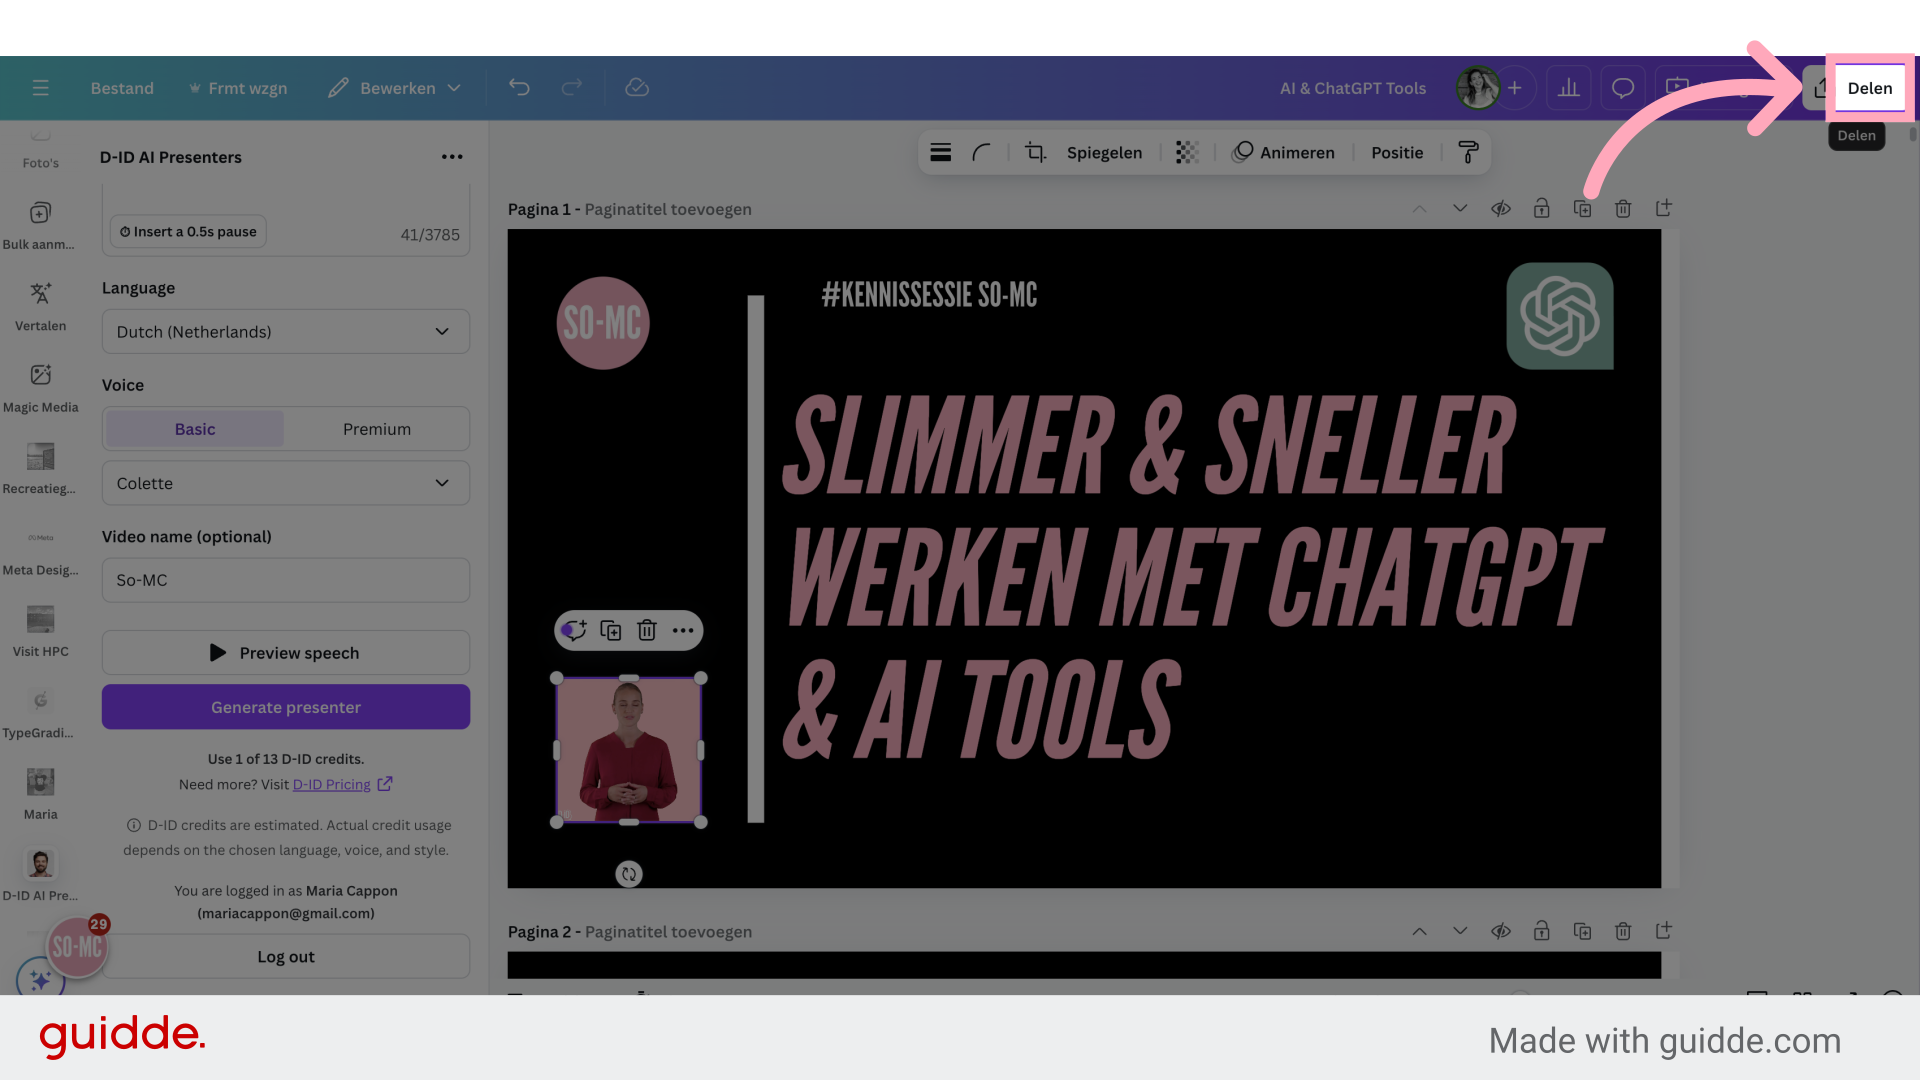
Task: Open TypeGradient app in sidebar
Action: coord(40,714)
